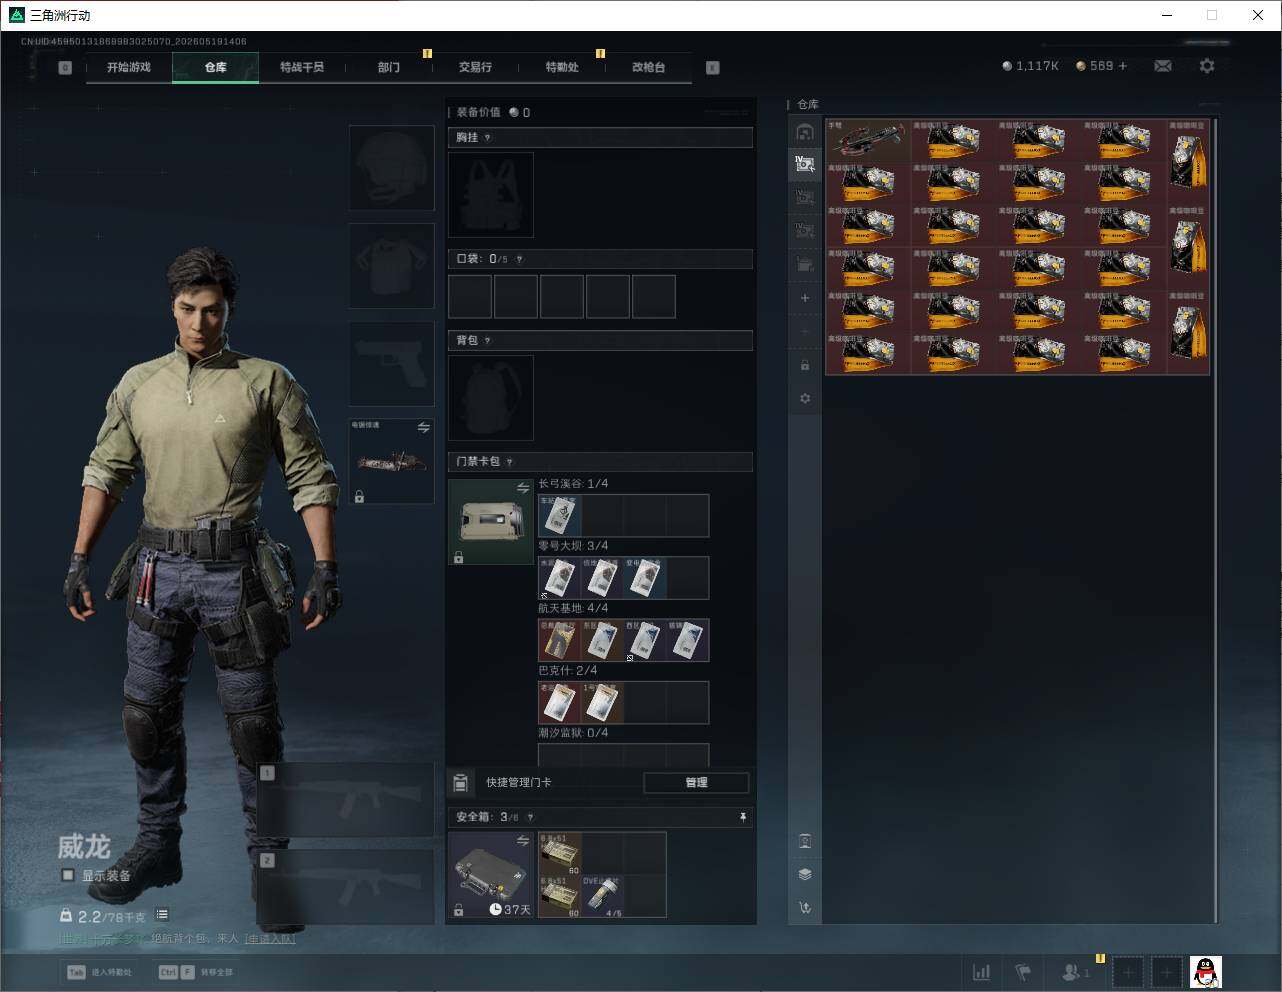Select the crossbow item in warehouse
This screenshot has width=1282, height=992.
click(868, 141)
